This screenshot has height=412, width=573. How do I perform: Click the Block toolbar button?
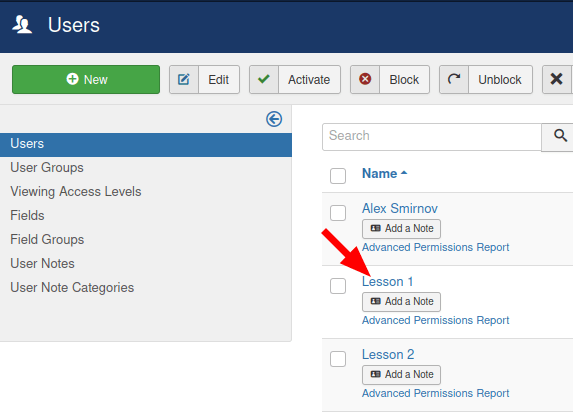pos(390,80)
